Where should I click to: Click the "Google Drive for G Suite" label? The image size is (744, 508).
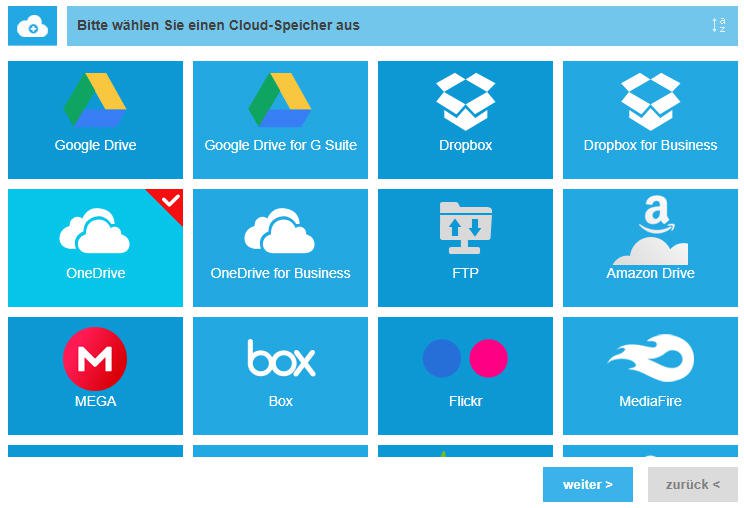point(280,145)
